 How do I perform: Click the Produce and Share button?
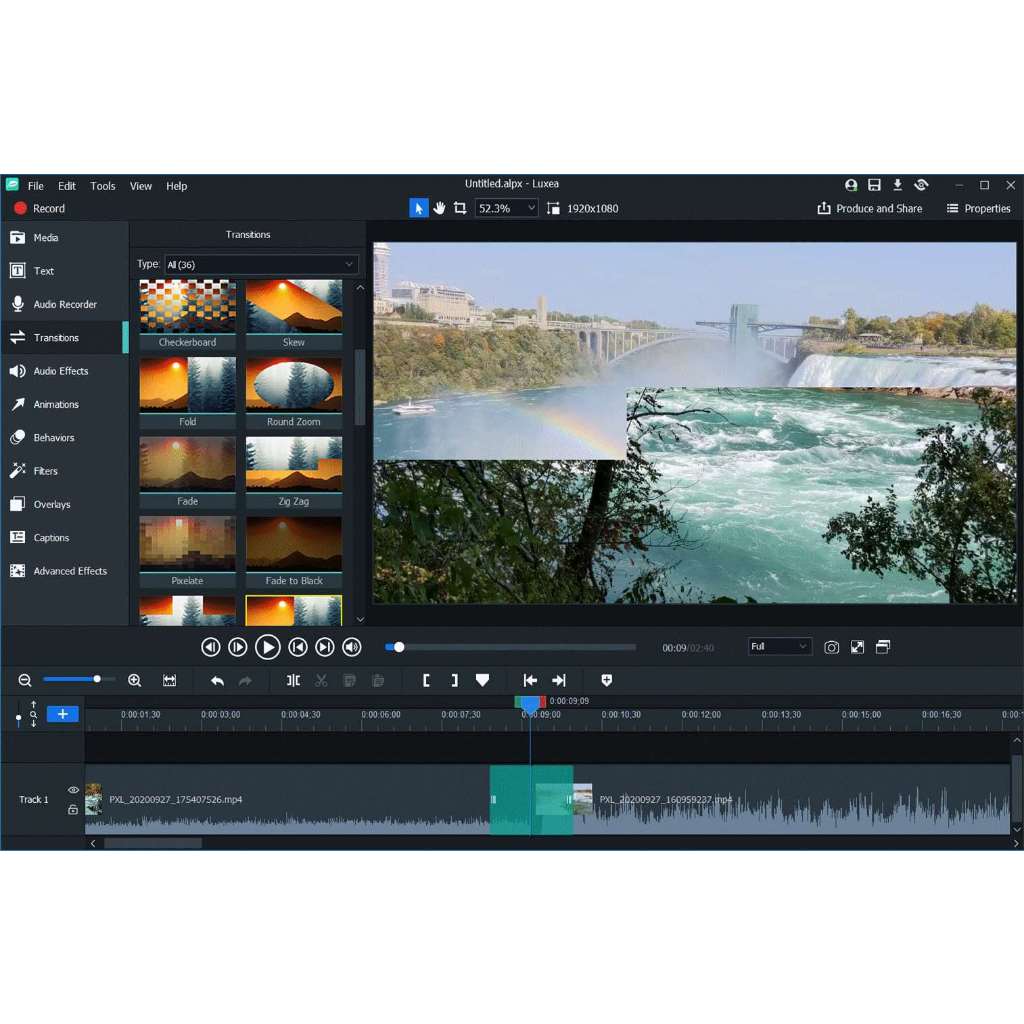(869, 208)
